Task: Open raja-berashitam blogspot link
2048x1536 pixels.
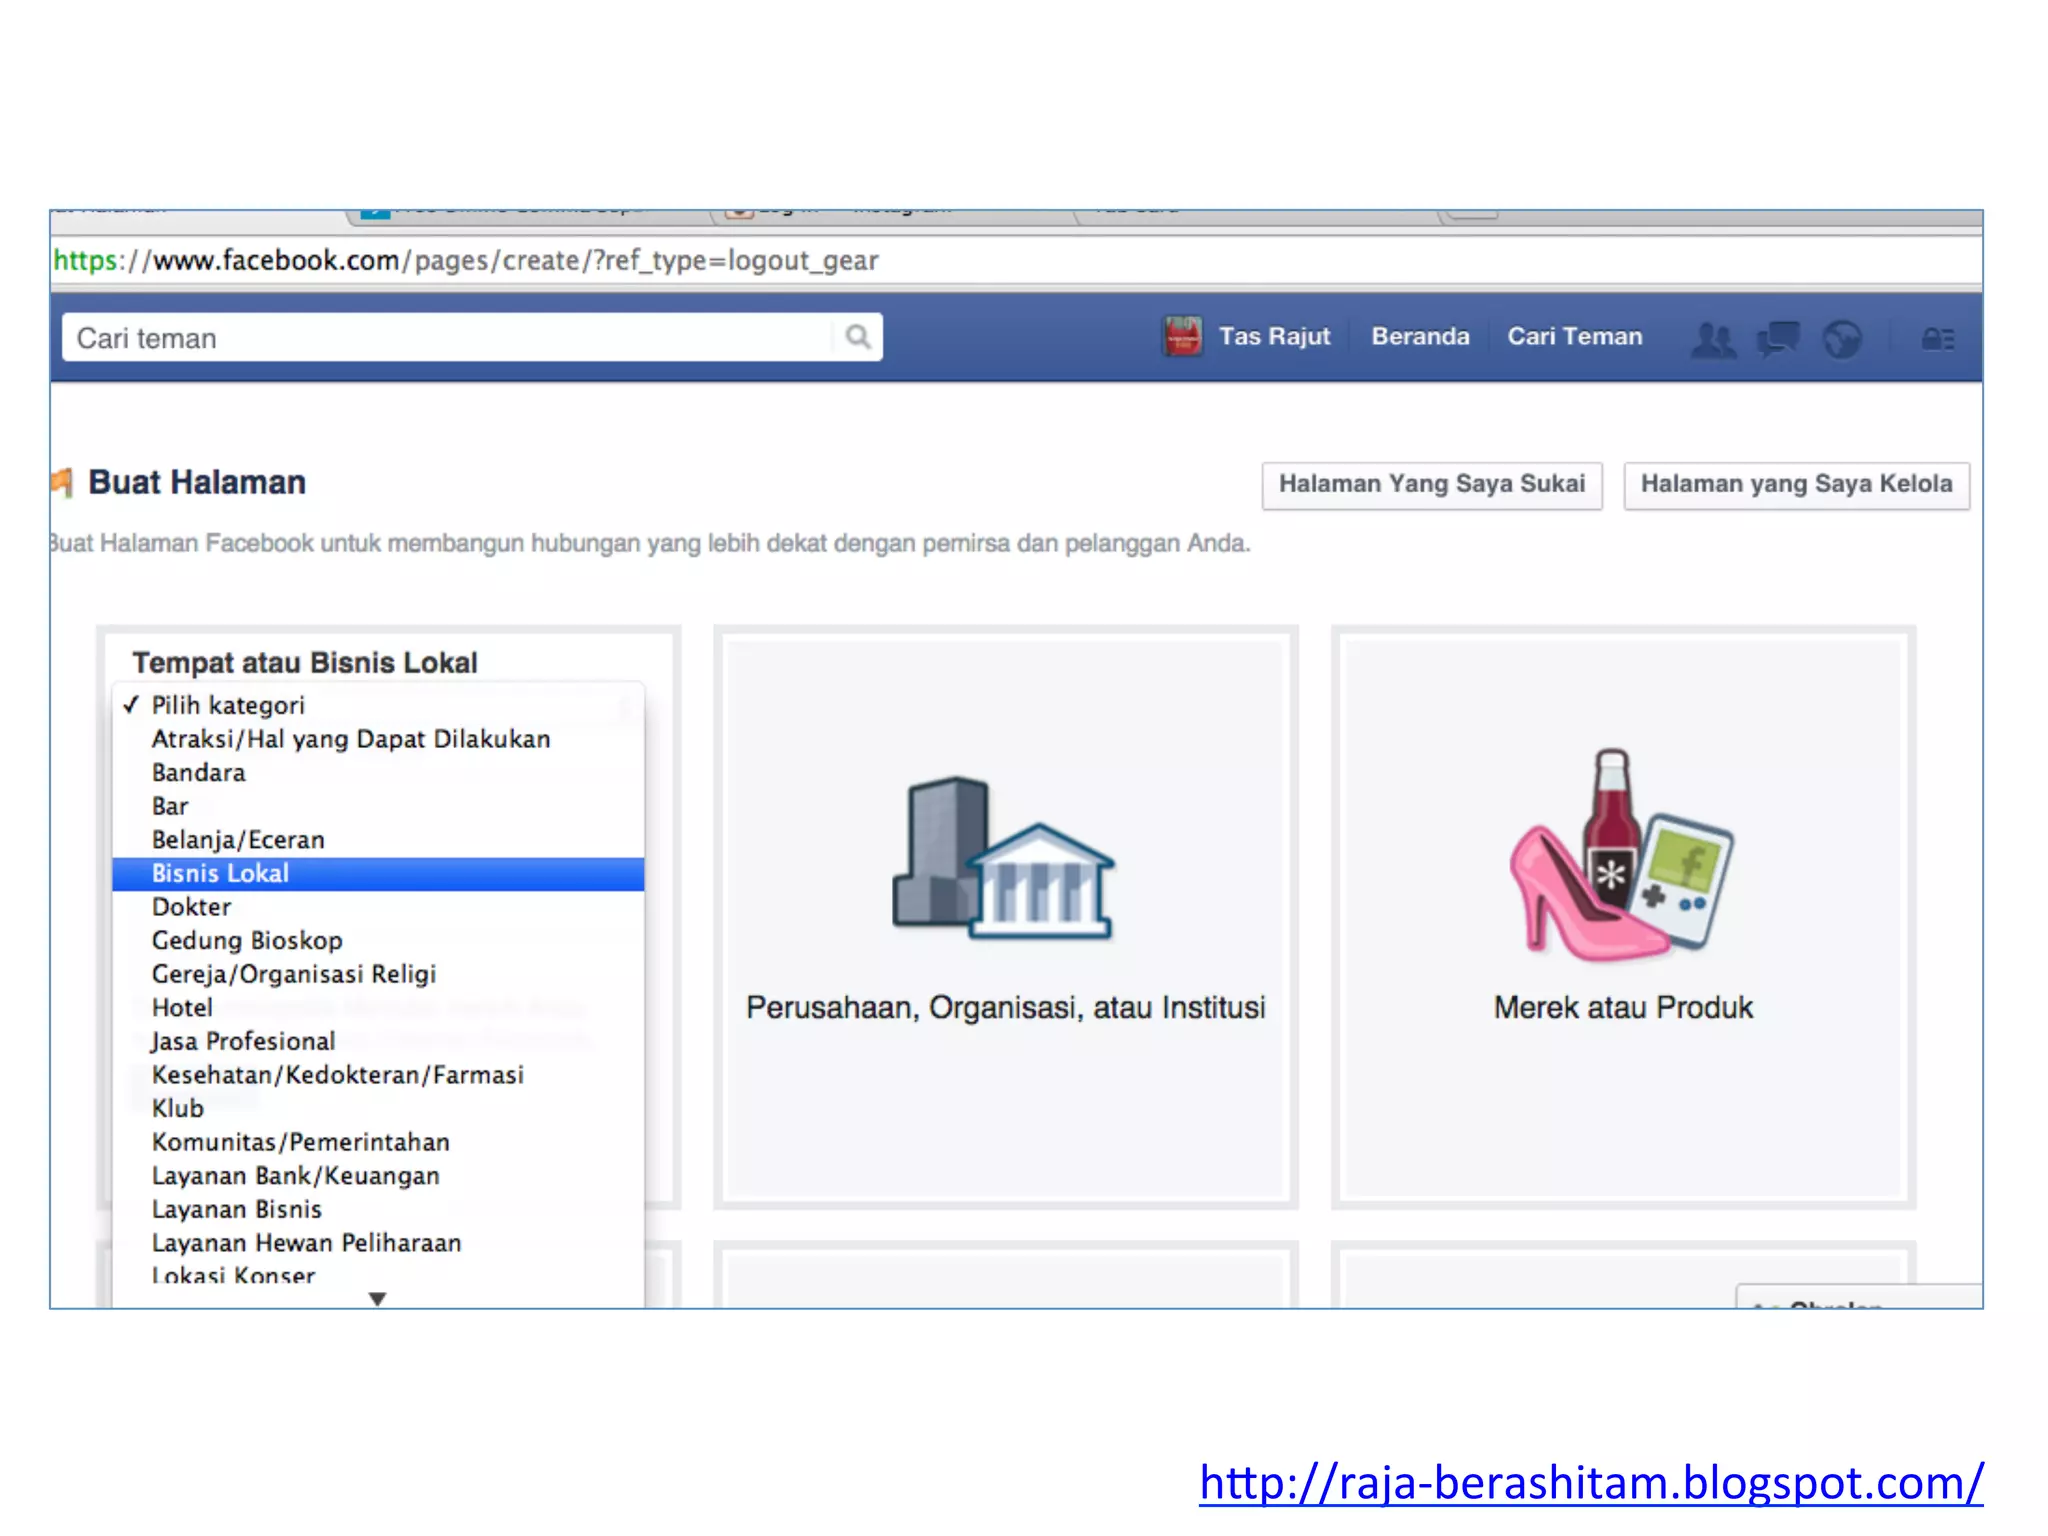Action: click(1590, 1482)
